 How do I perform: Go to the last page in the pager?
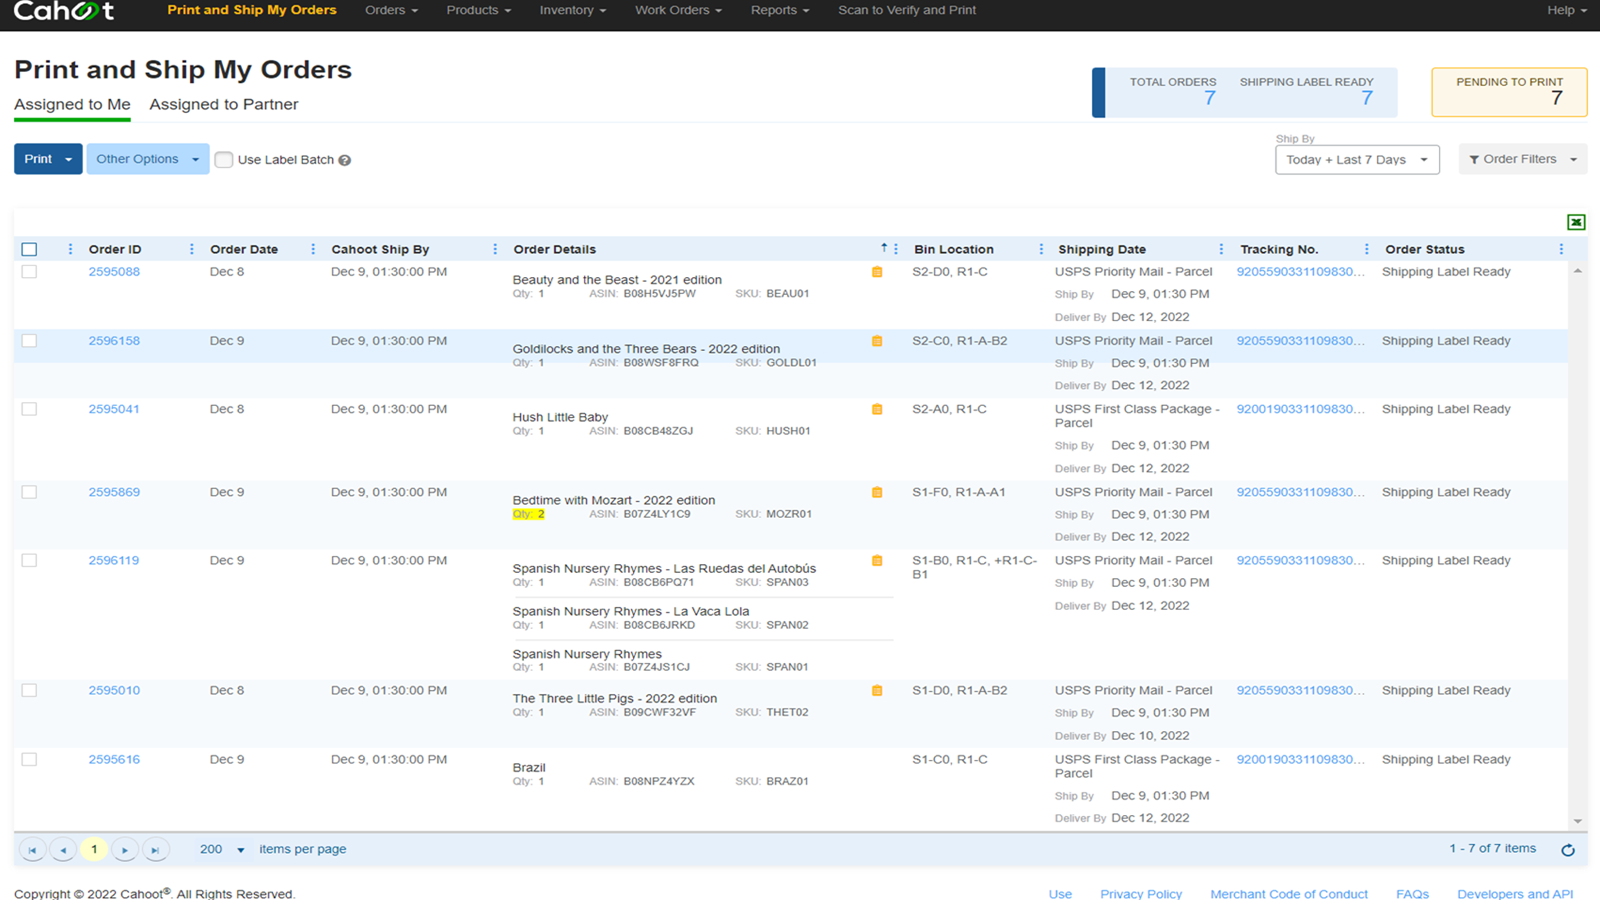(x=155, y=850)
